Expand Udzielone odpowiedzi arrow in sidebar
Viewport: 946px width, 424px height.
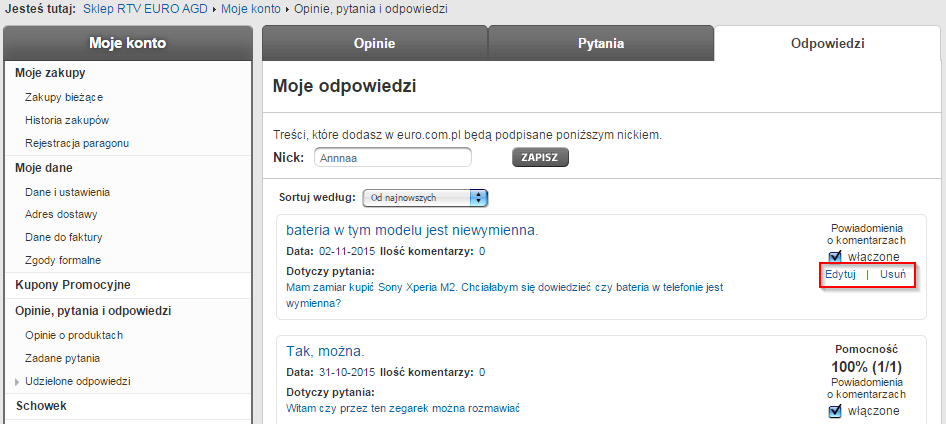point(17,381)
